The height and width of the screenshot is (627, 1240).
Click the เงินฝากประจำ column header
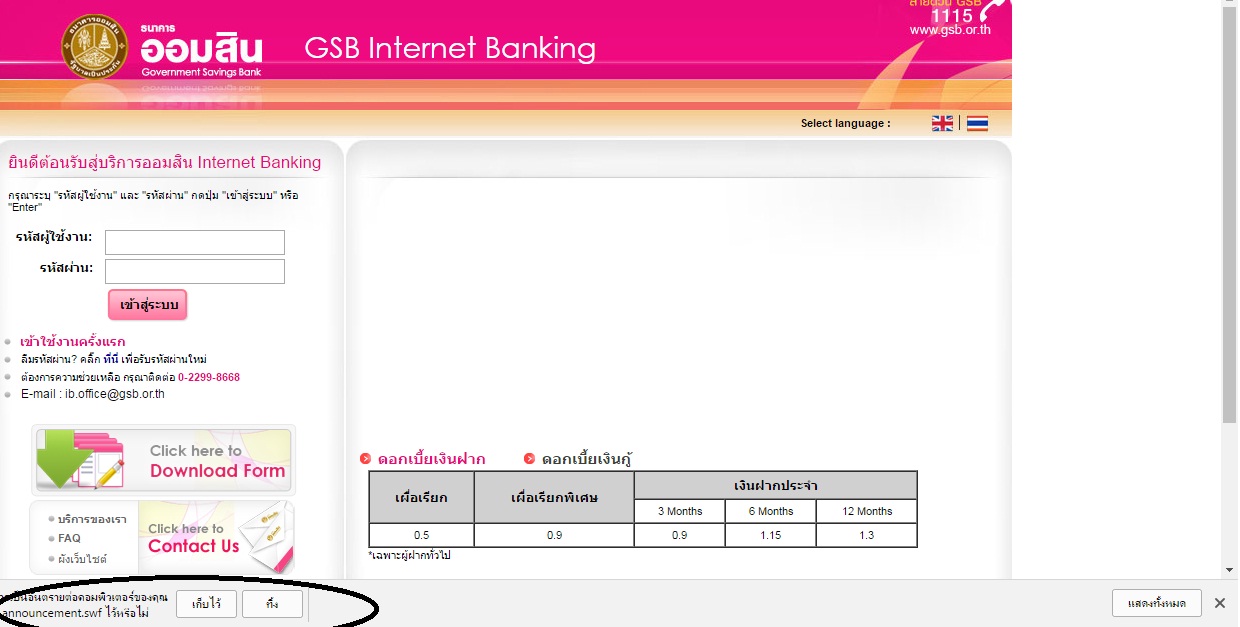point(776,486)
